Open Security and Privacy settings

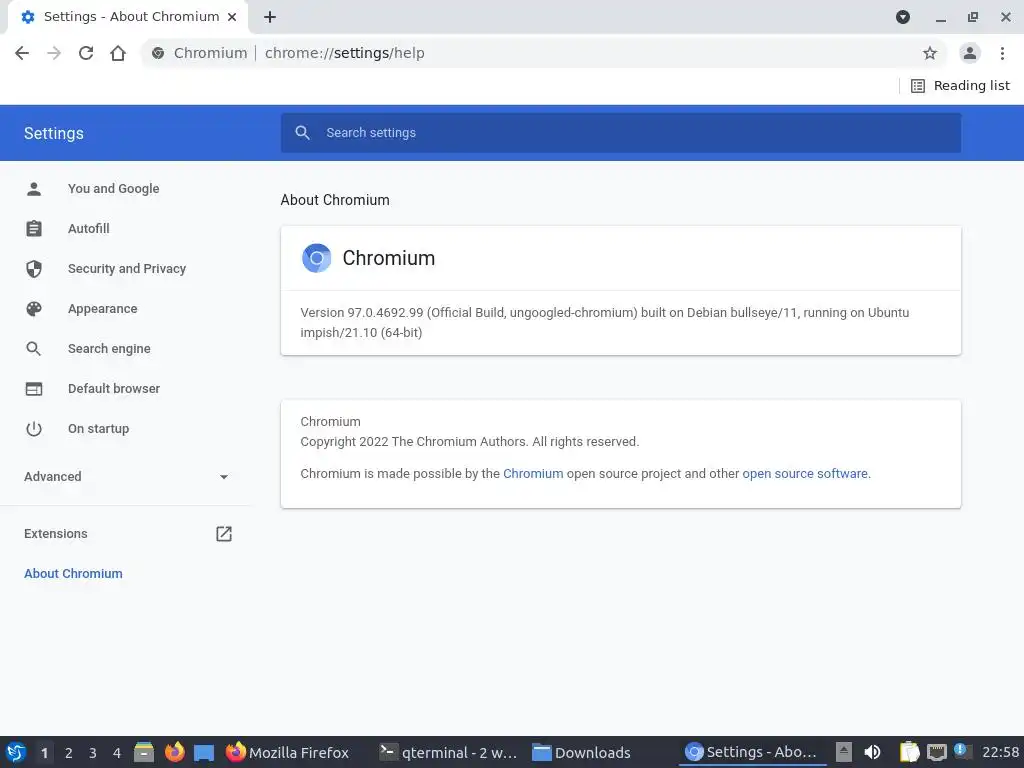127,268
